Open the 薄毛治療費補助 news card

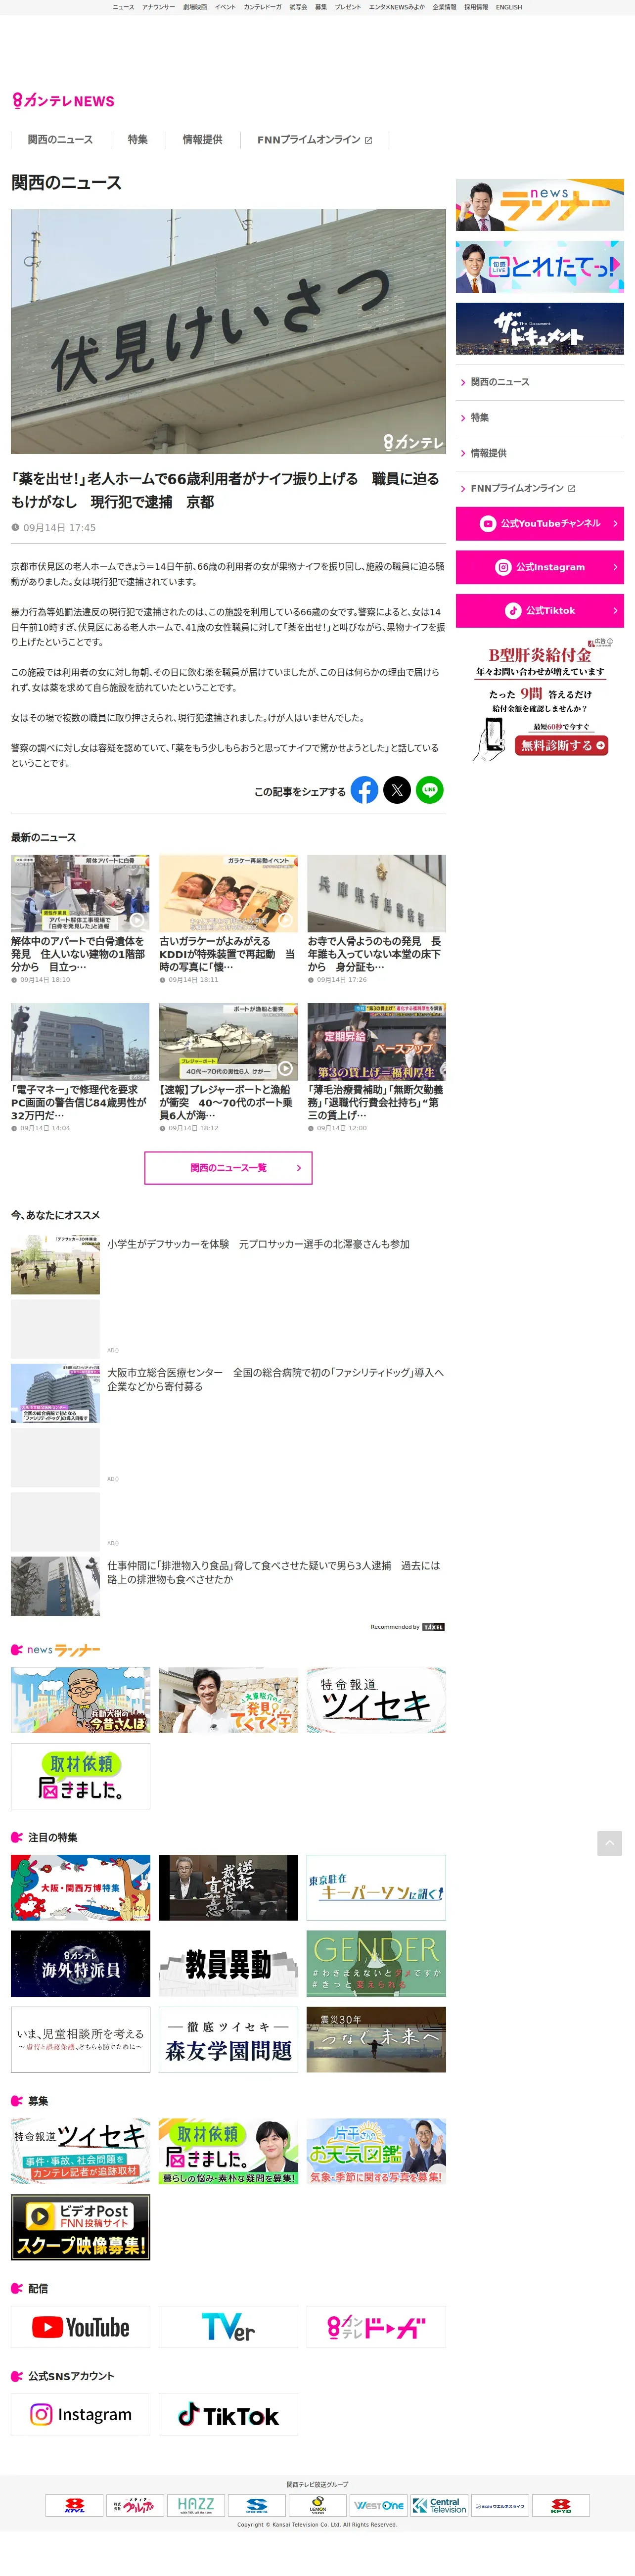coord(376,1068)
